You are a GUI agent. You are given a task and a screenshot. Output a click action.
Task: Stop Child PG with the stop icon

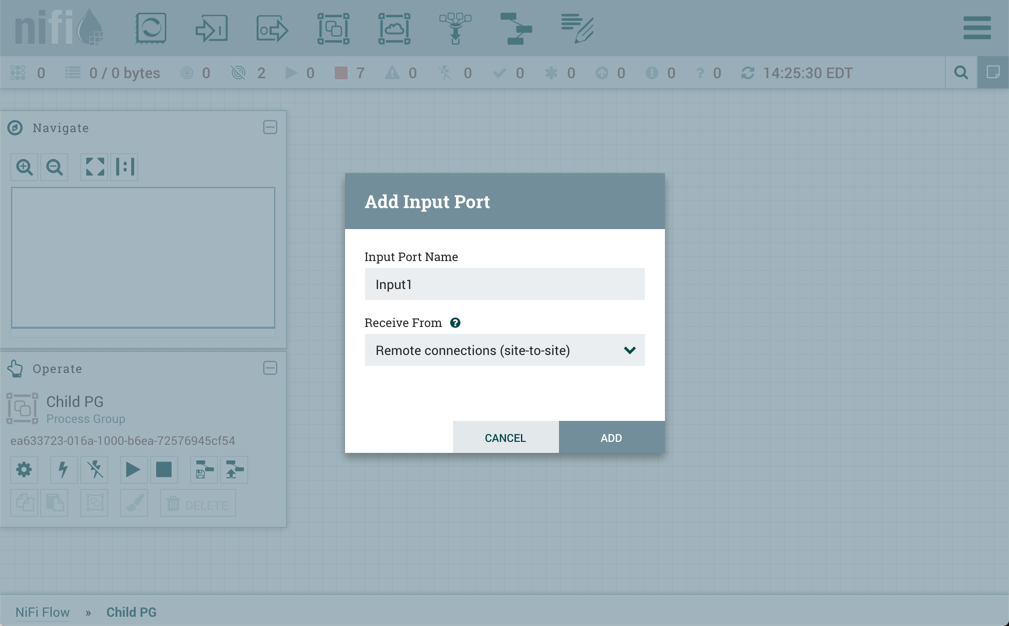pyautogui.click(x=163, y=469)
